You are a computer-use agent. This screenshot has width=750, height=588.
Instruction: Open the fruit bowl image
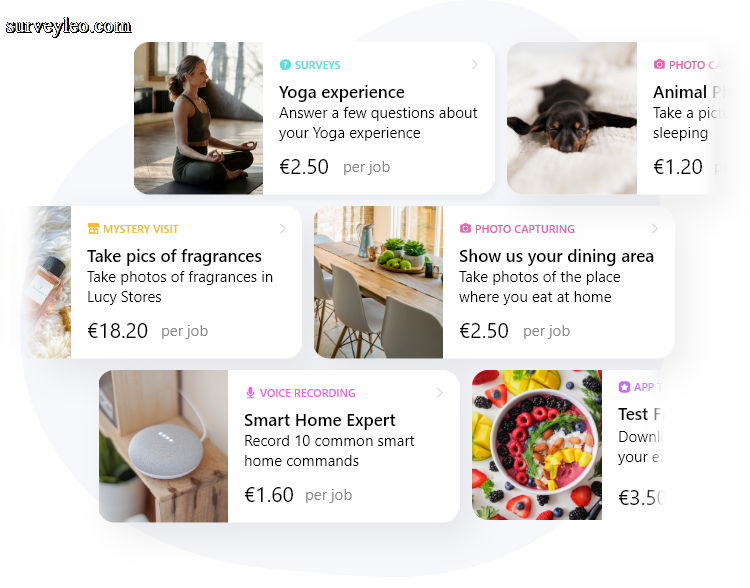(537, 445)
